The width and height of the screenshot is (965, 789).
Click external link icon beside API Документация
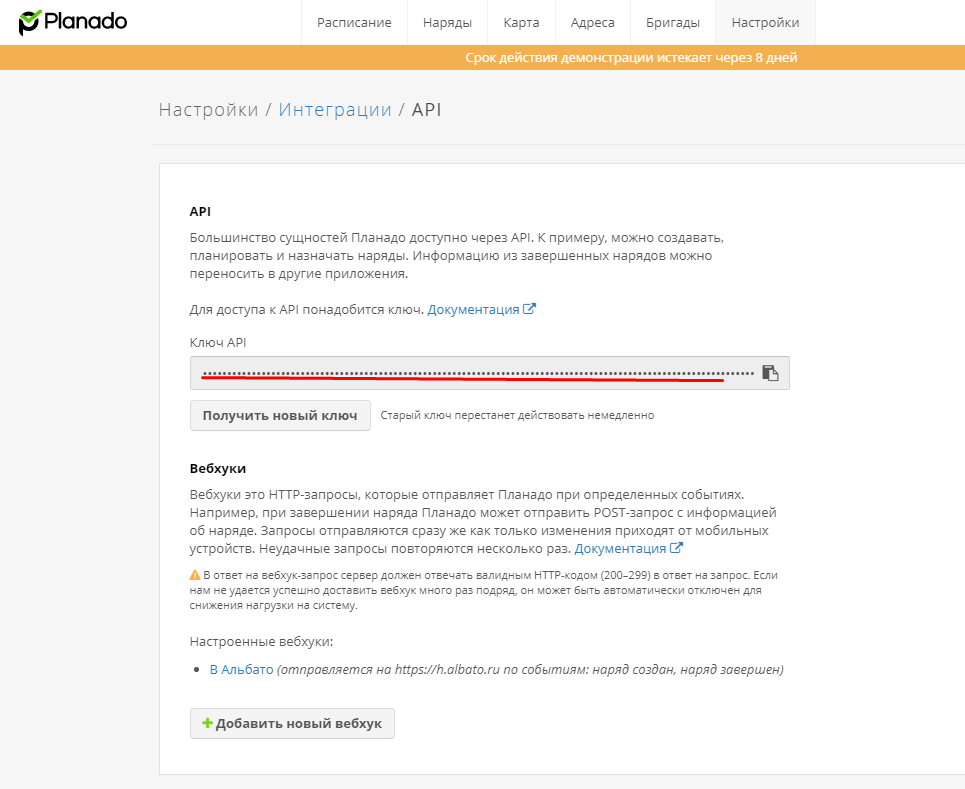[x=530, y=310]
